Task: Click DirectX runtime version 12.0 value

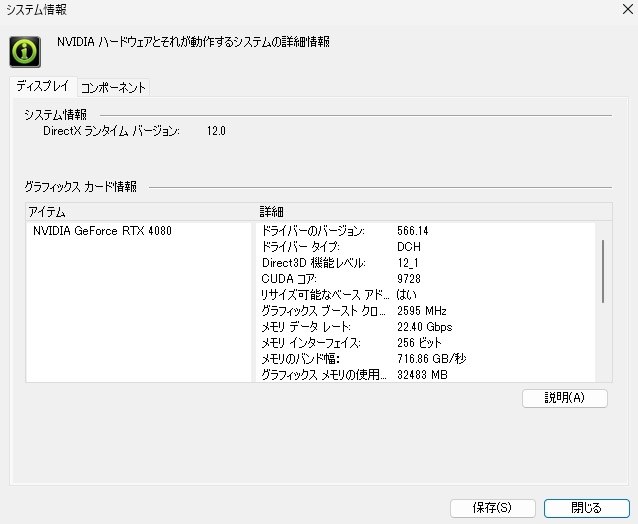Action: 216,131
